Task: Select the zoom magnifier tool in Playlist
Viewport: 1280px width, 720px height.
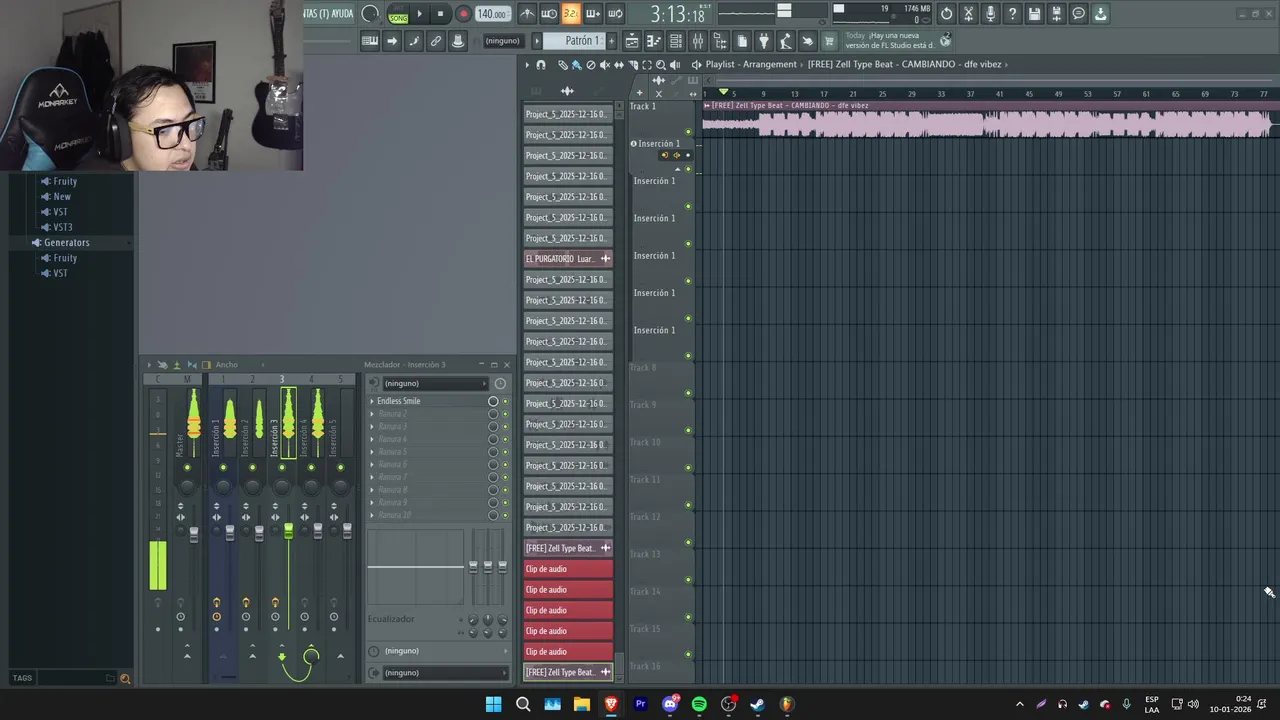Action: click(x=661, y=65)
